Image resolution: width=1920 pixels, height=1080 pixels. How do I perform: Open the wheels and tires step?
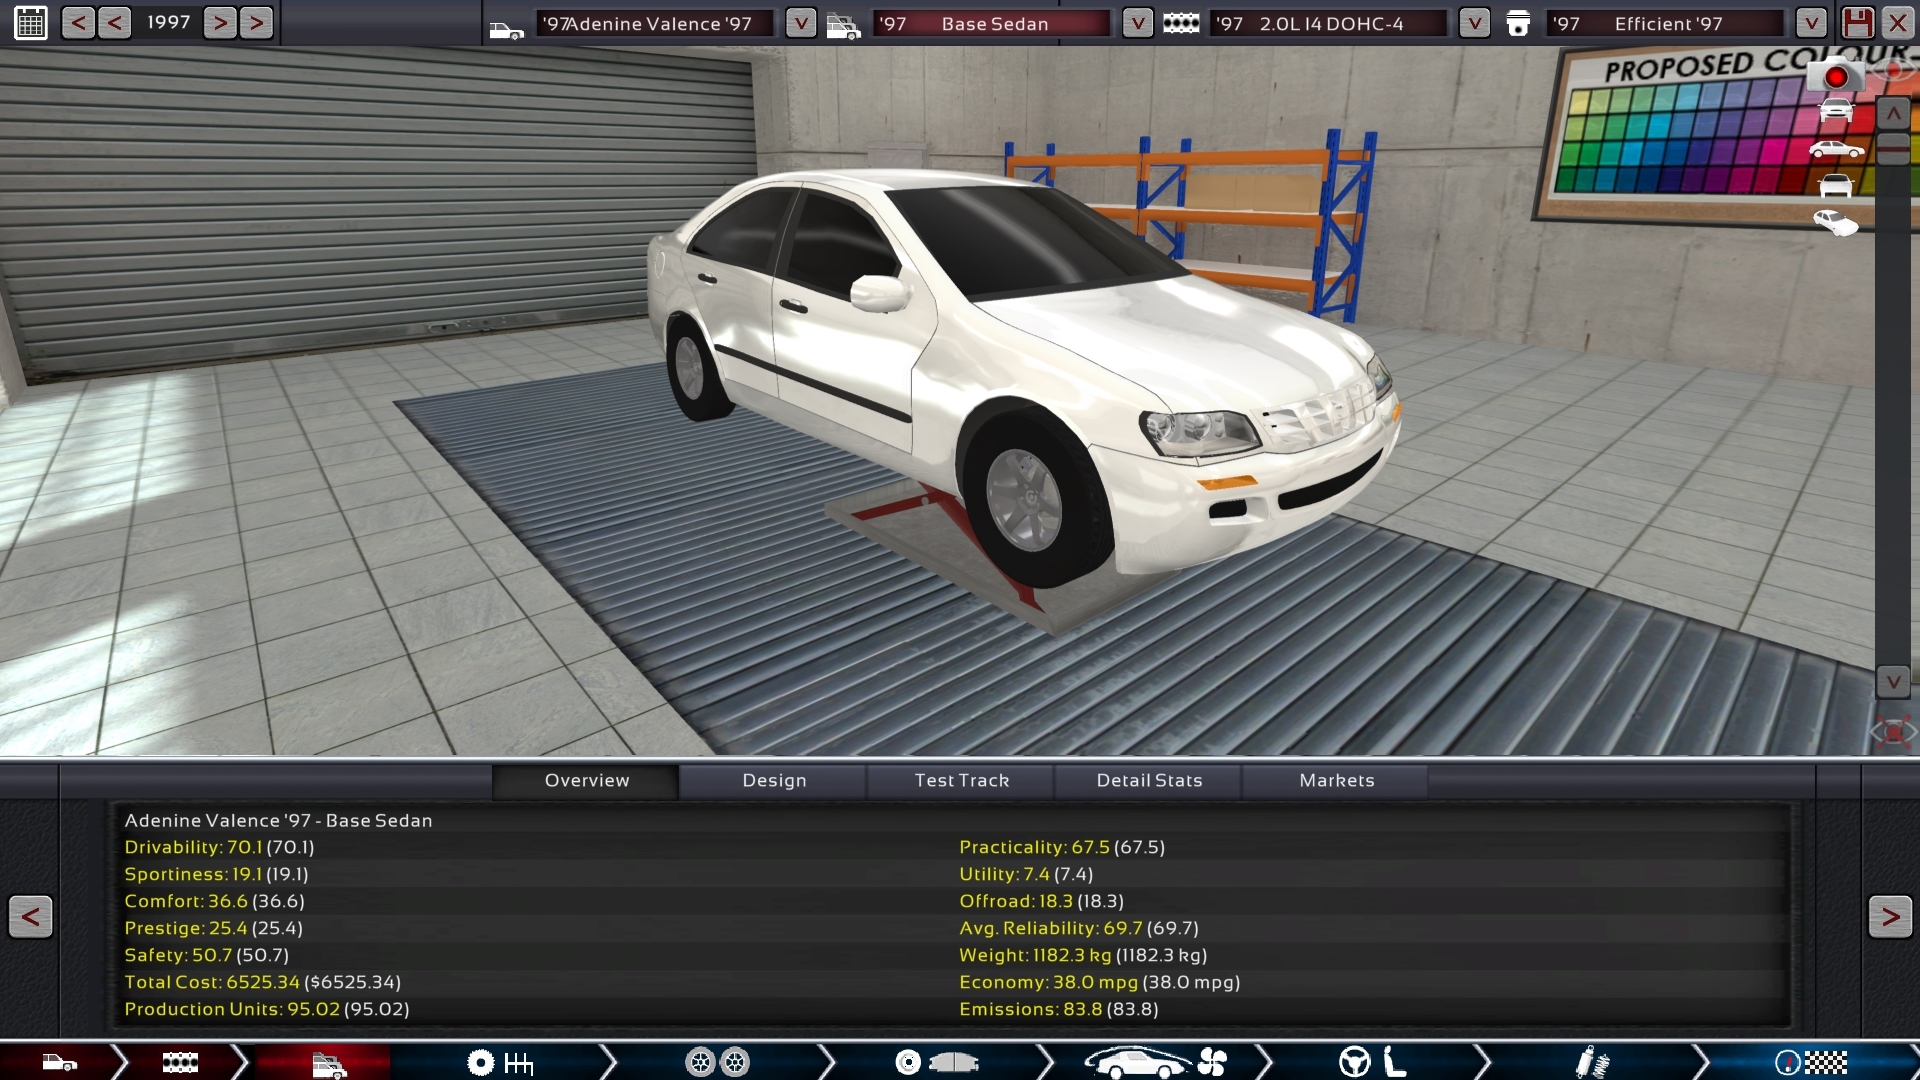pos(717,1062)
